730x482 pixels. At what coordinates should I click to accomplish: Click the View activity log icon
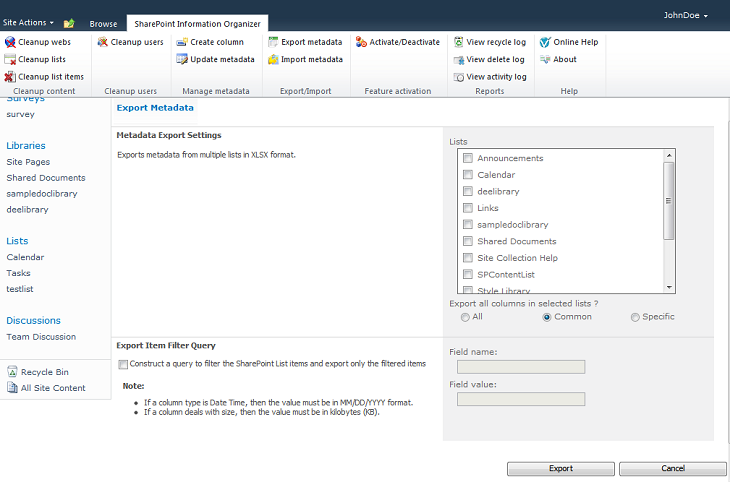[459, 77]
